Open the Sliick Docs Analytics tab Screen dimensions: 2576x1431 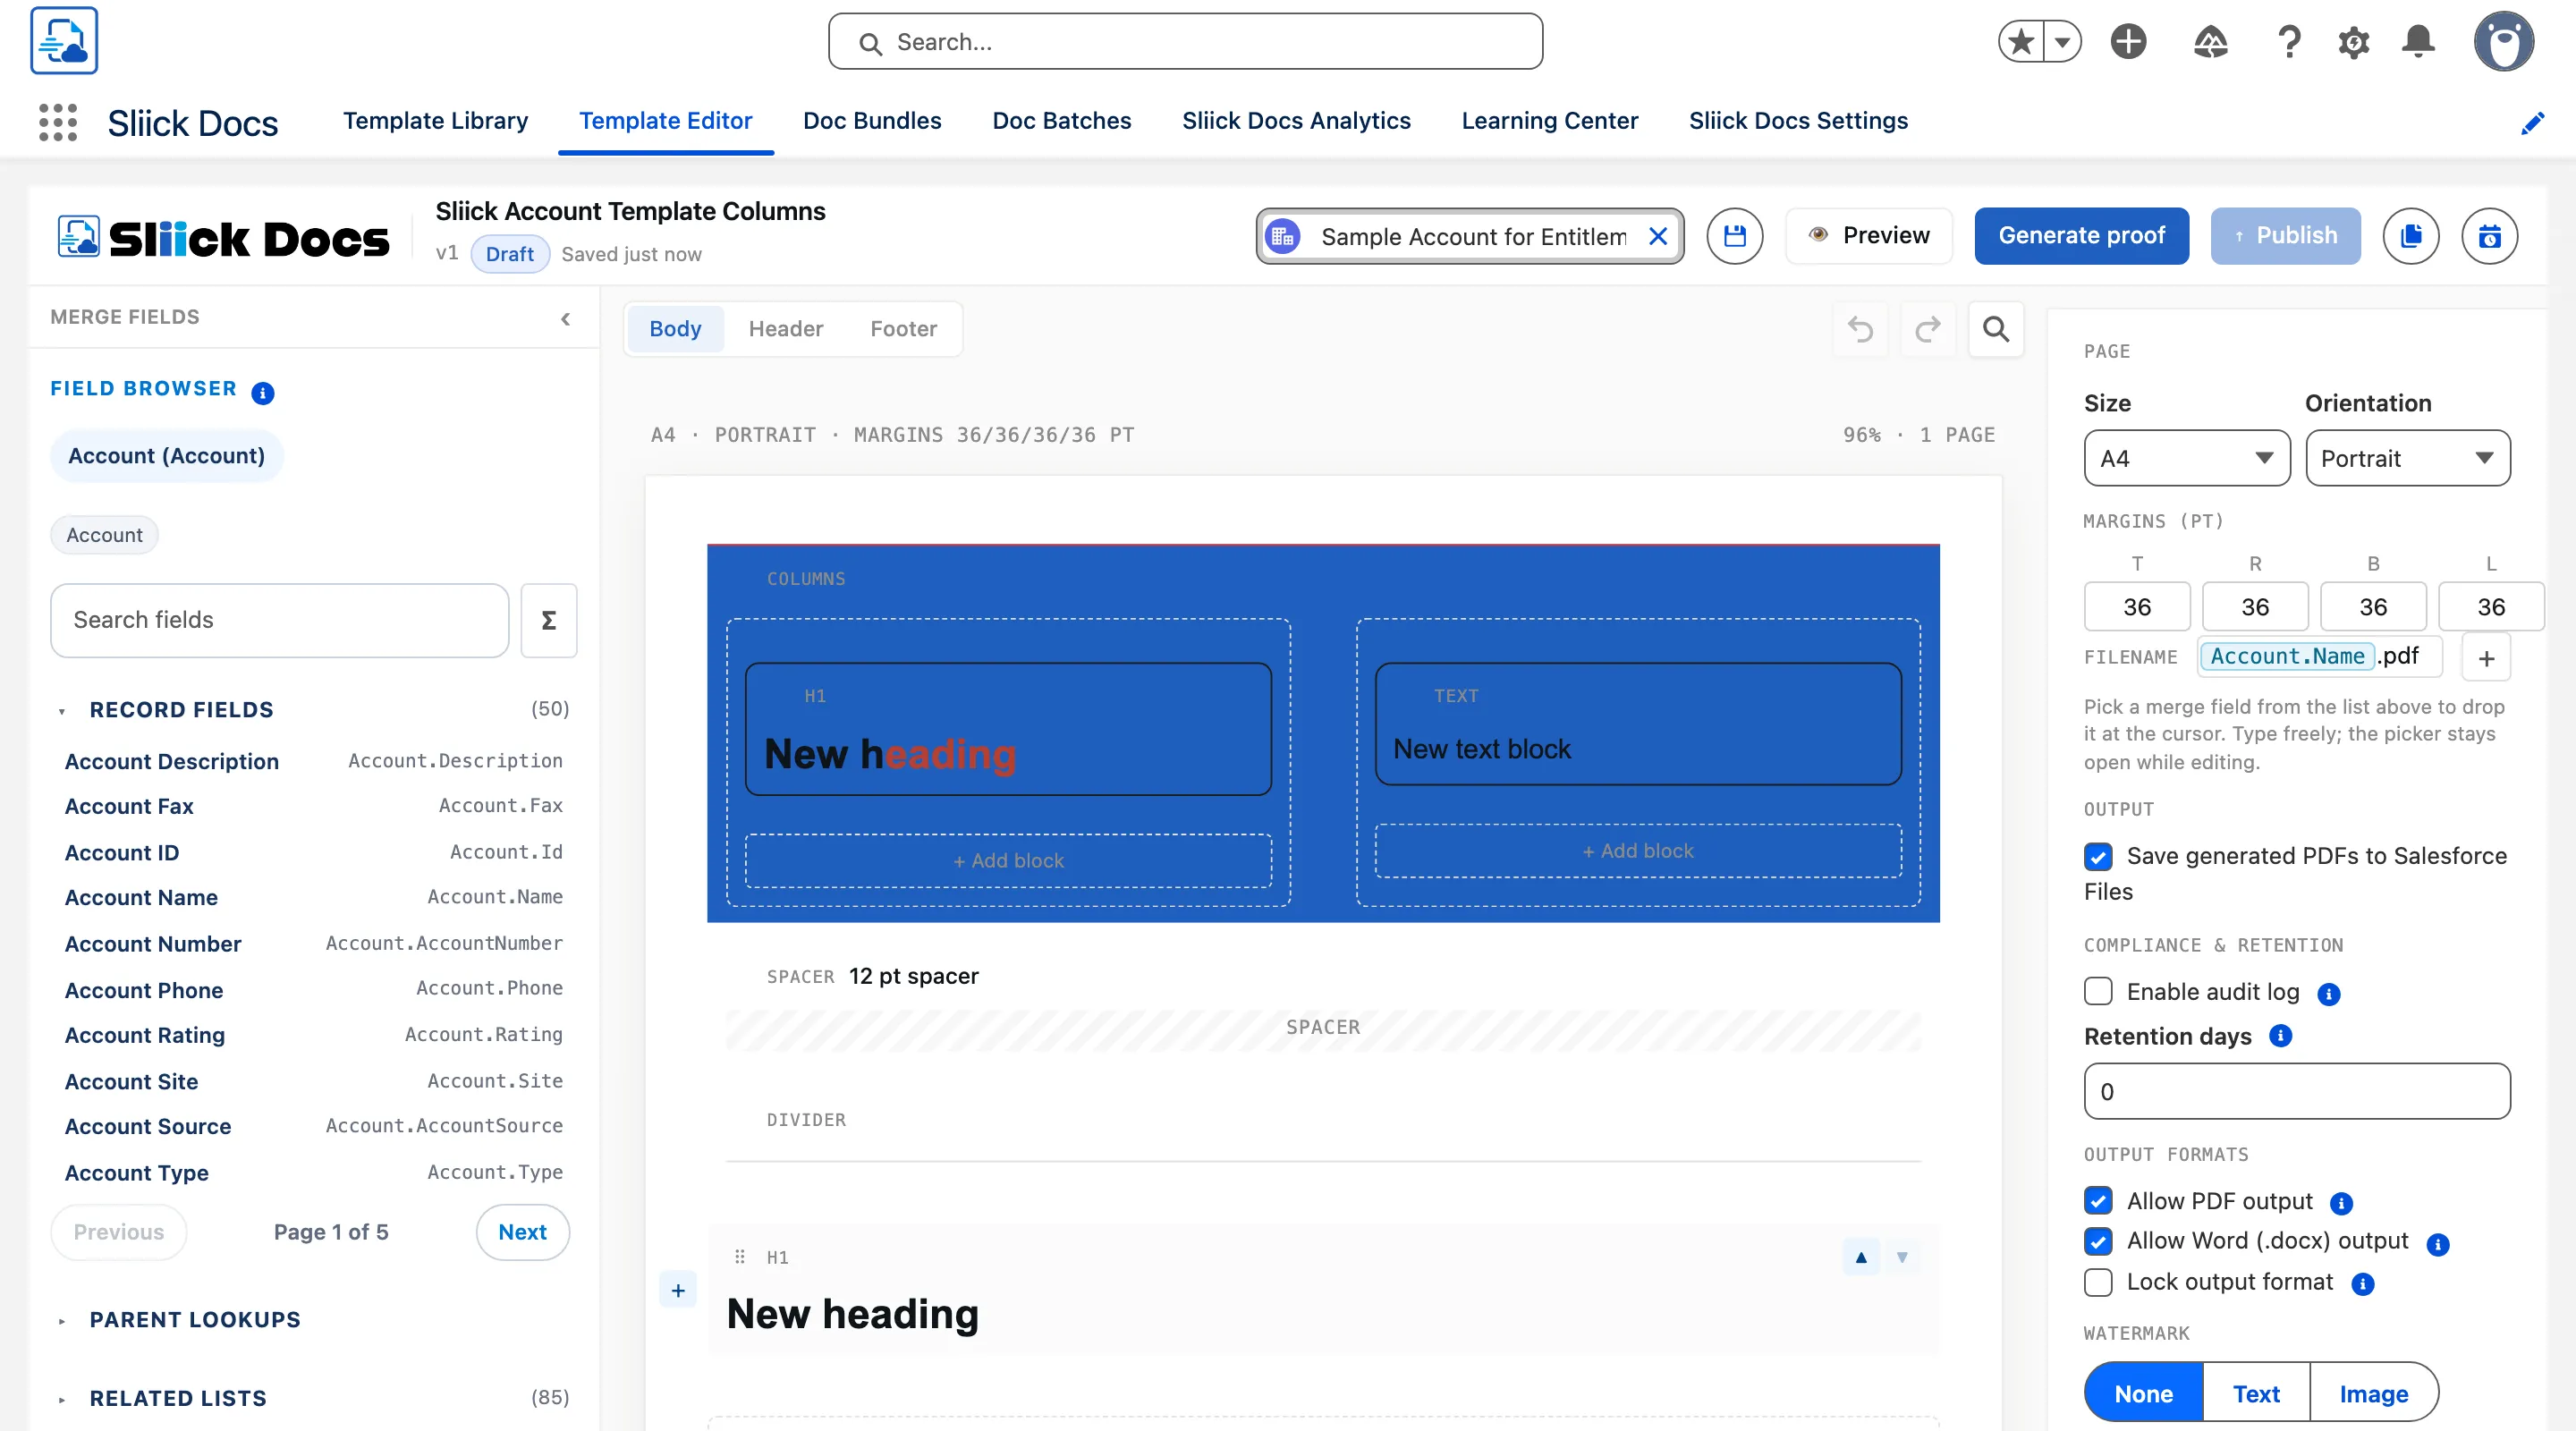click(1296, 120)
